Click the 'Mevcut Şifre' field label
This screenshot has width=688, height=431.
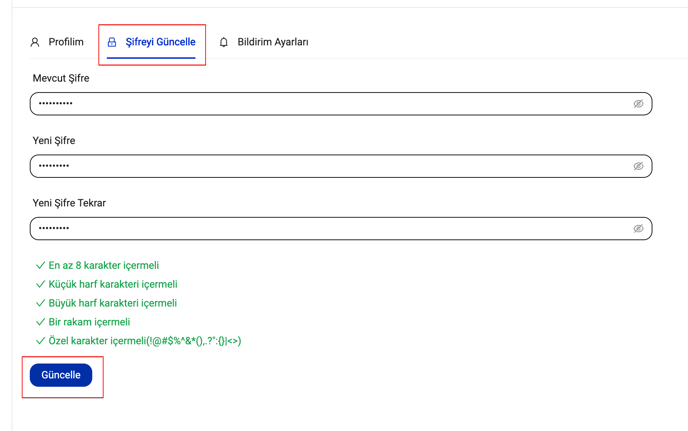61,78
